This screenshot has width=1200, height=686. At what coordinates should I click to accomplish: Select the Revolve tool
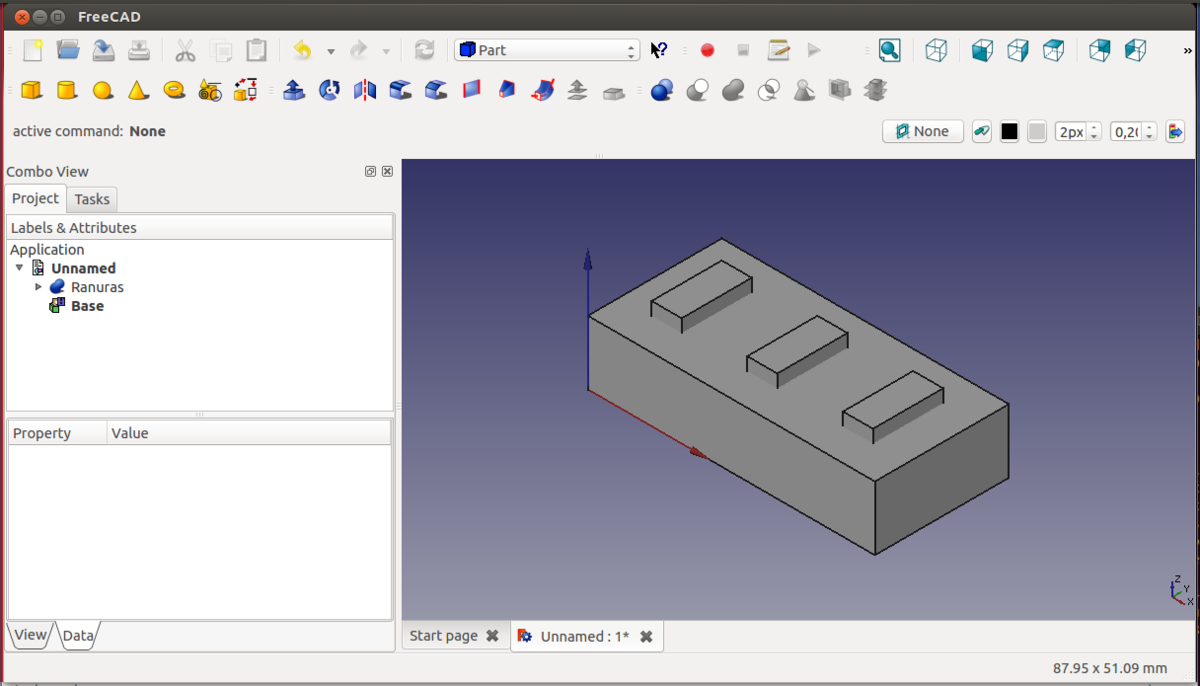pos(329,91)
